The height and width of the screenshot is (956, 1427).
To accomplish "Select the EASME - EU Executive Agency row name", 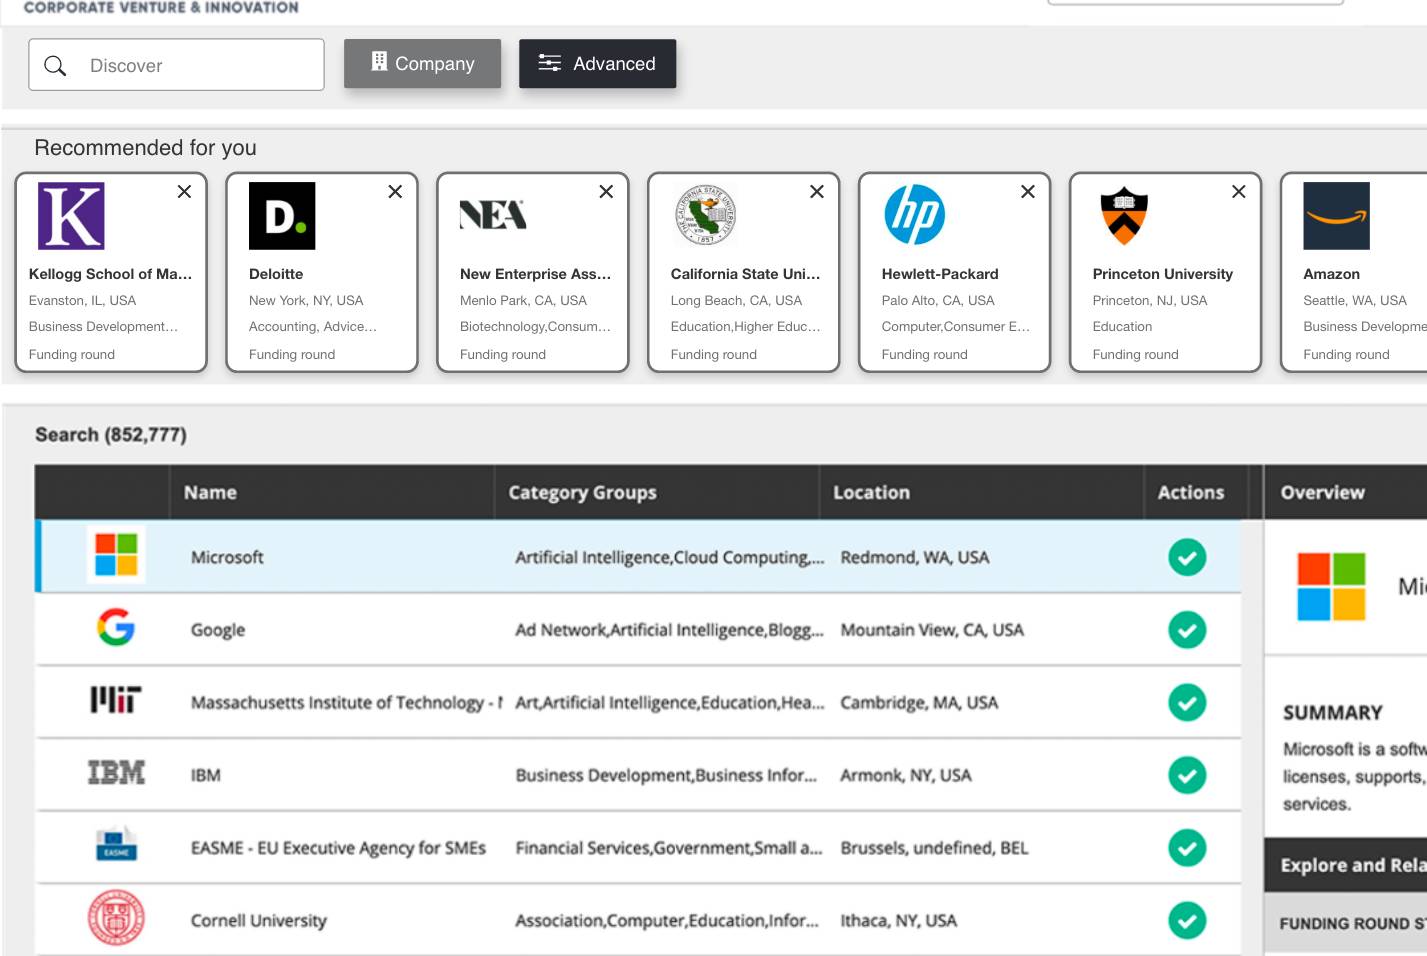I will coord(338,848).
